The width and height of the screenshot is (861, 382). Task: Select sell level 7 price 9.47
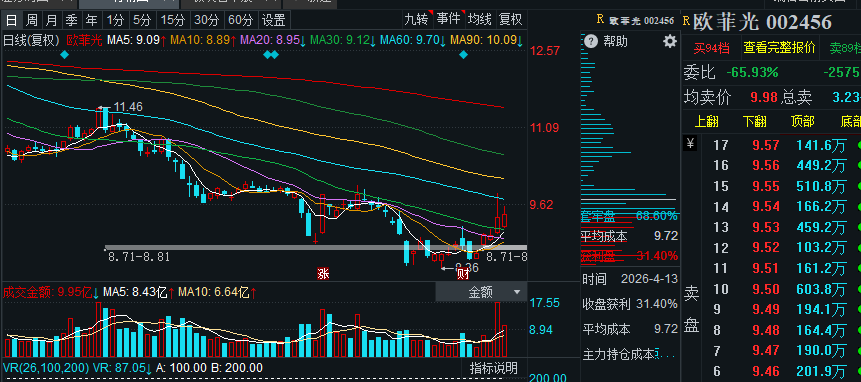pyautogui.click(x=766, y=350)
